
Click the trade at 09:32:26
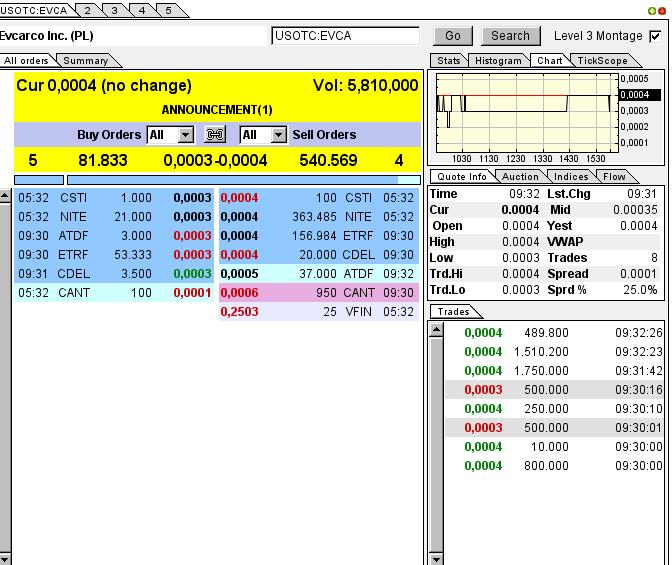point(554,333)
